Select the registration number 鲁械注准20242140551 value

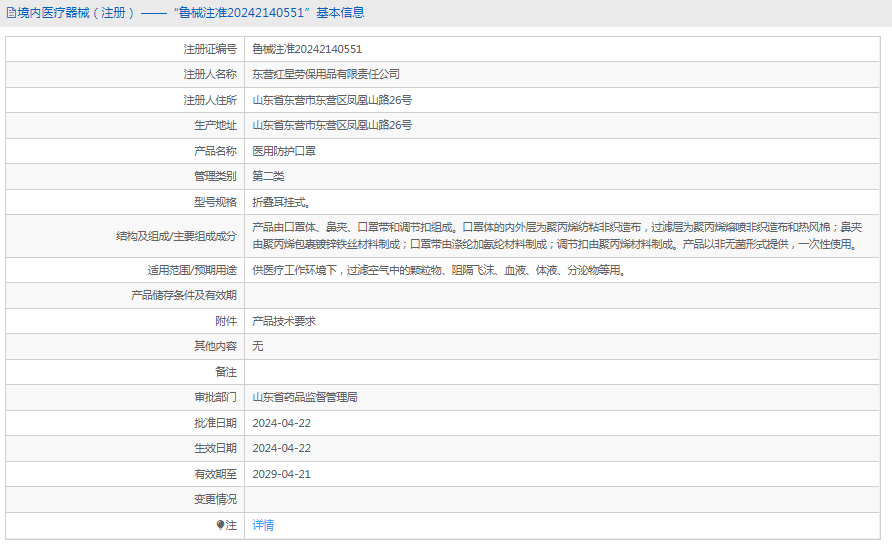[307, 49]
